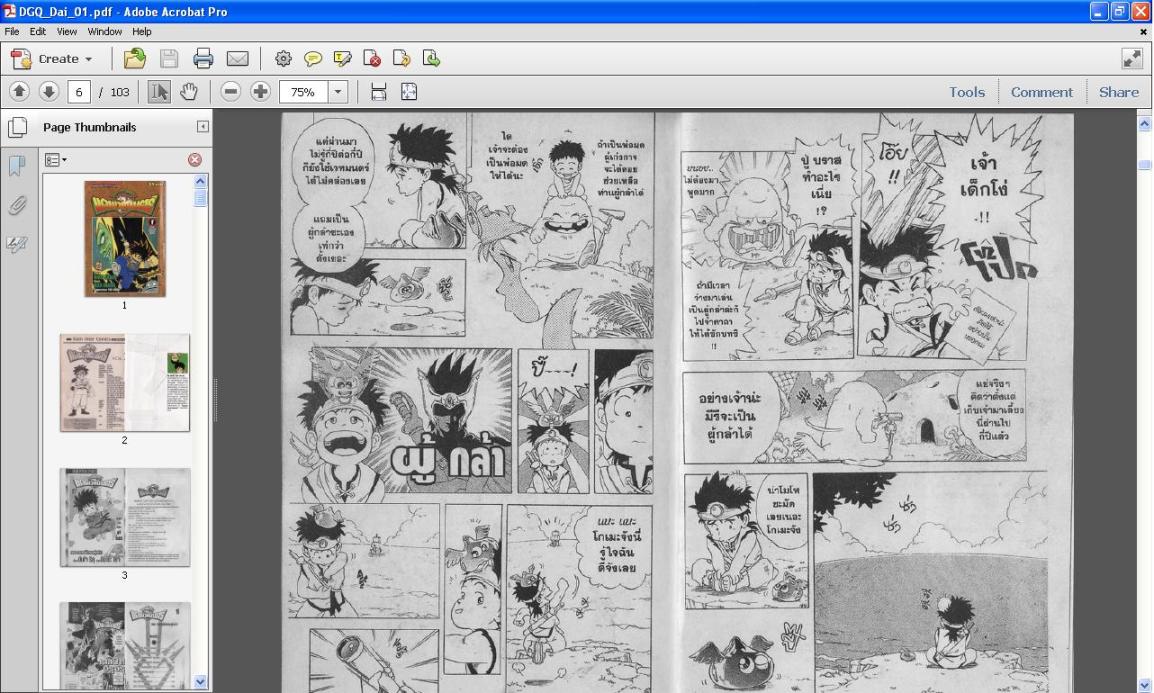Screen dimensions: 1154x693
Task: Open the Window menu
Action: pyautogui.click(x=105, y=32)
